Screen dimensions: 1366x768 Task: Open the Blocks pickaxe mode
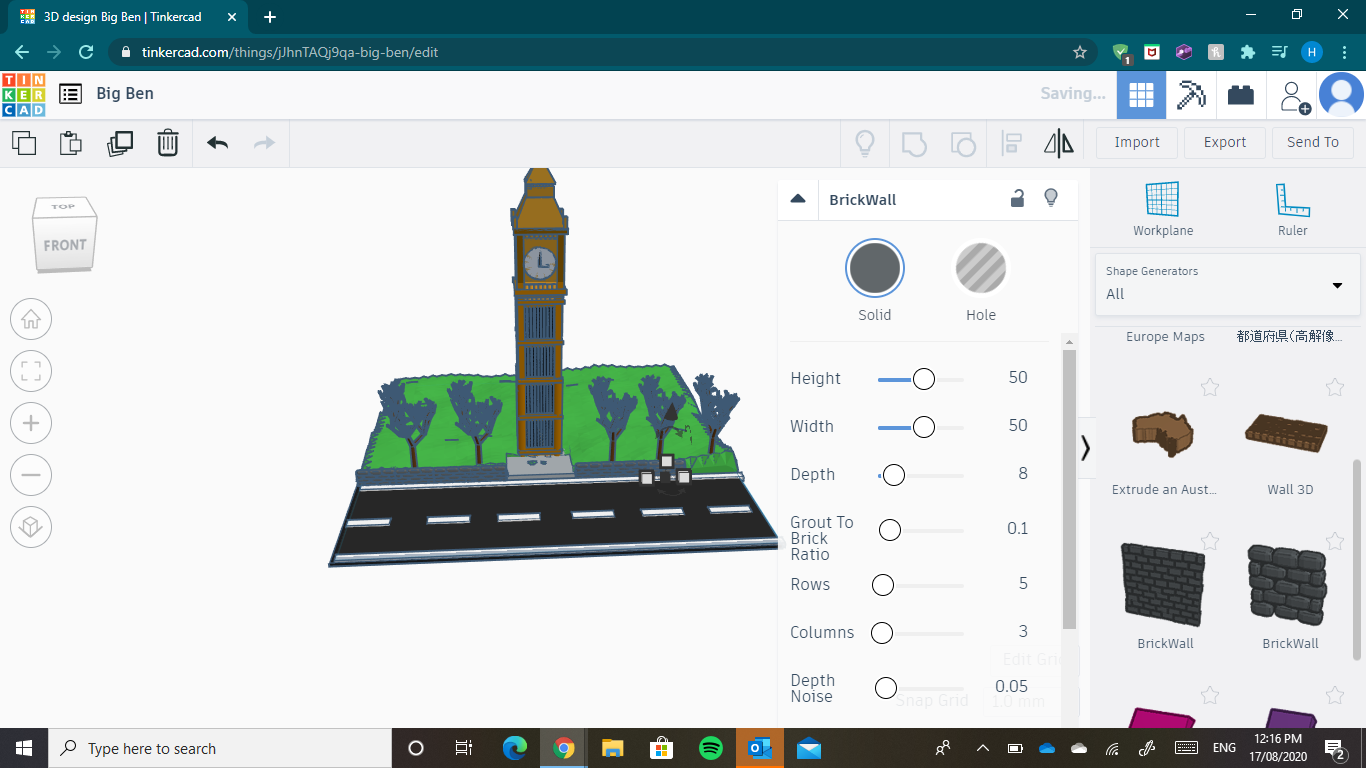[1191, 95]
